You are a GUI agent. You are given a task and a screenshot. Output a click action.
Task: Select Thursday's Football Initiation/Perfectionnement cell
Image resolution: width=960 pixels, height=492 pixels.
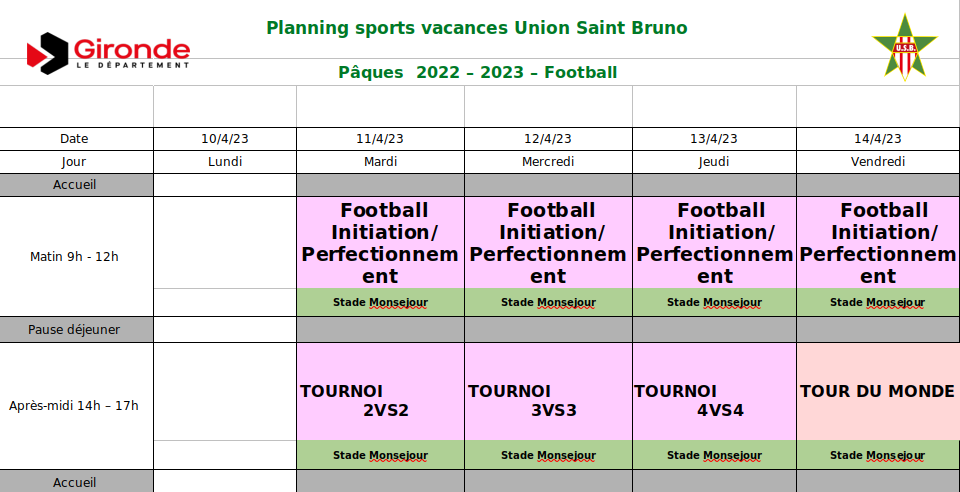point(714,243)
